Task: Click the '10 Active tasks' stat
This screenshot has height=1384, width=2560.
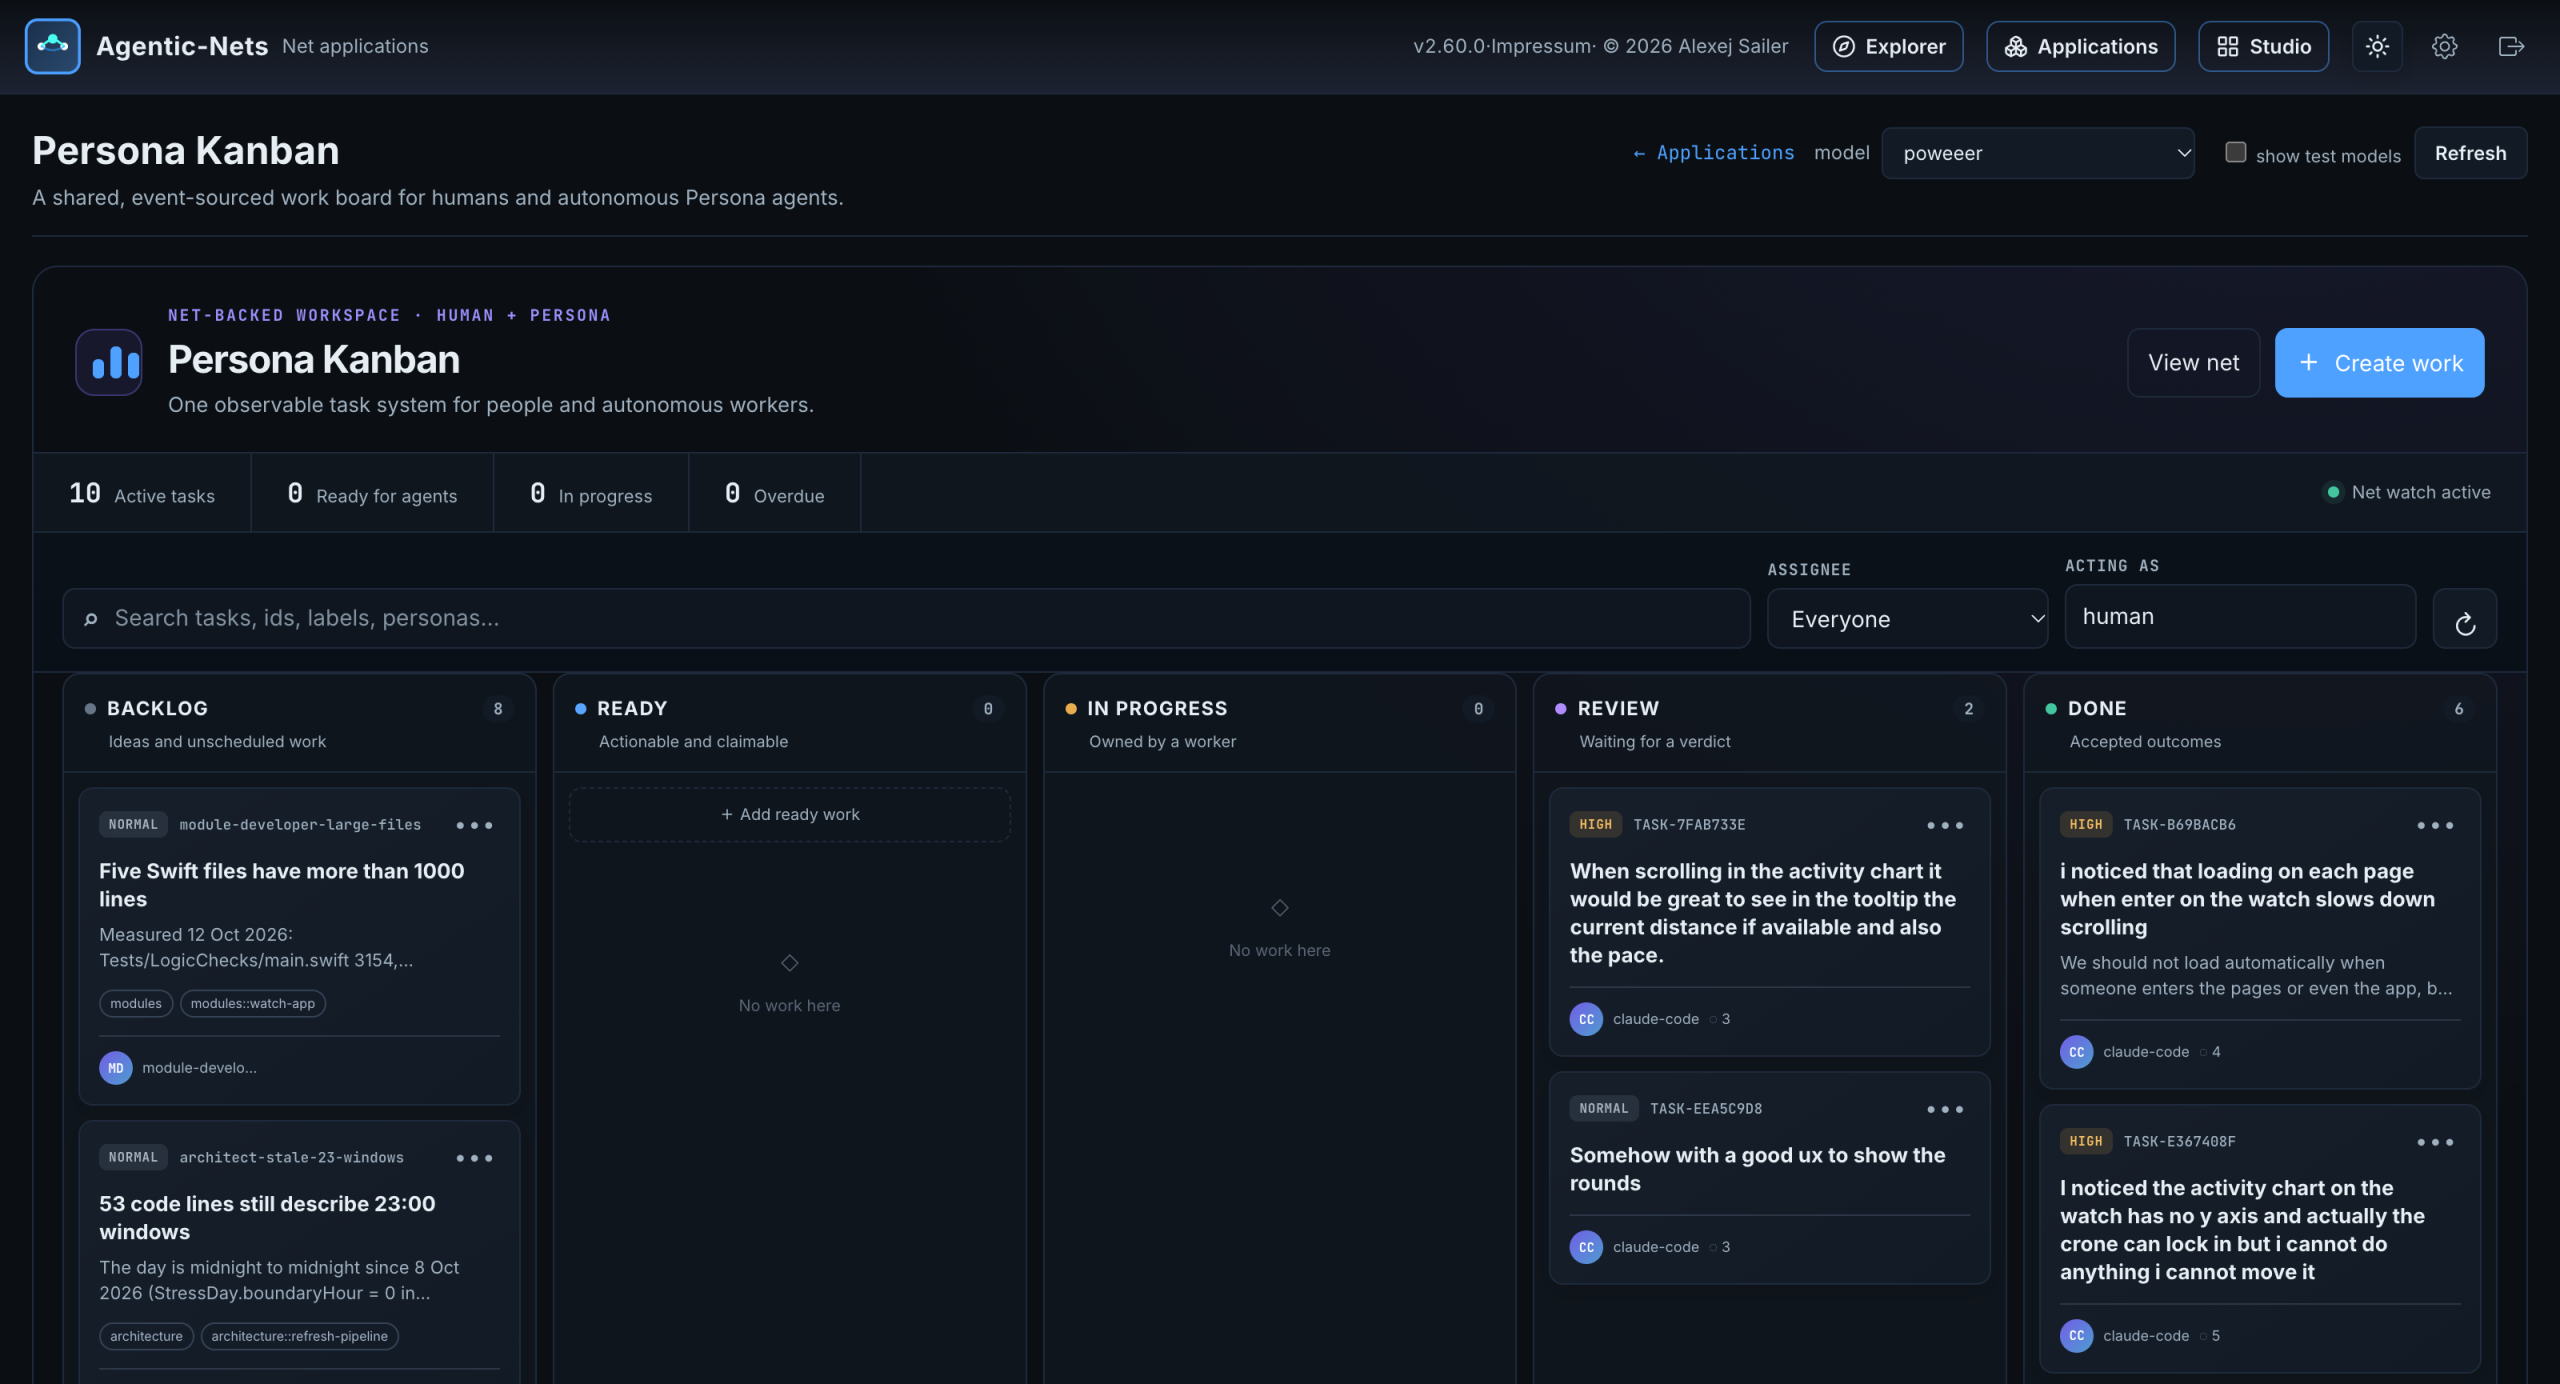Action: 142,494
